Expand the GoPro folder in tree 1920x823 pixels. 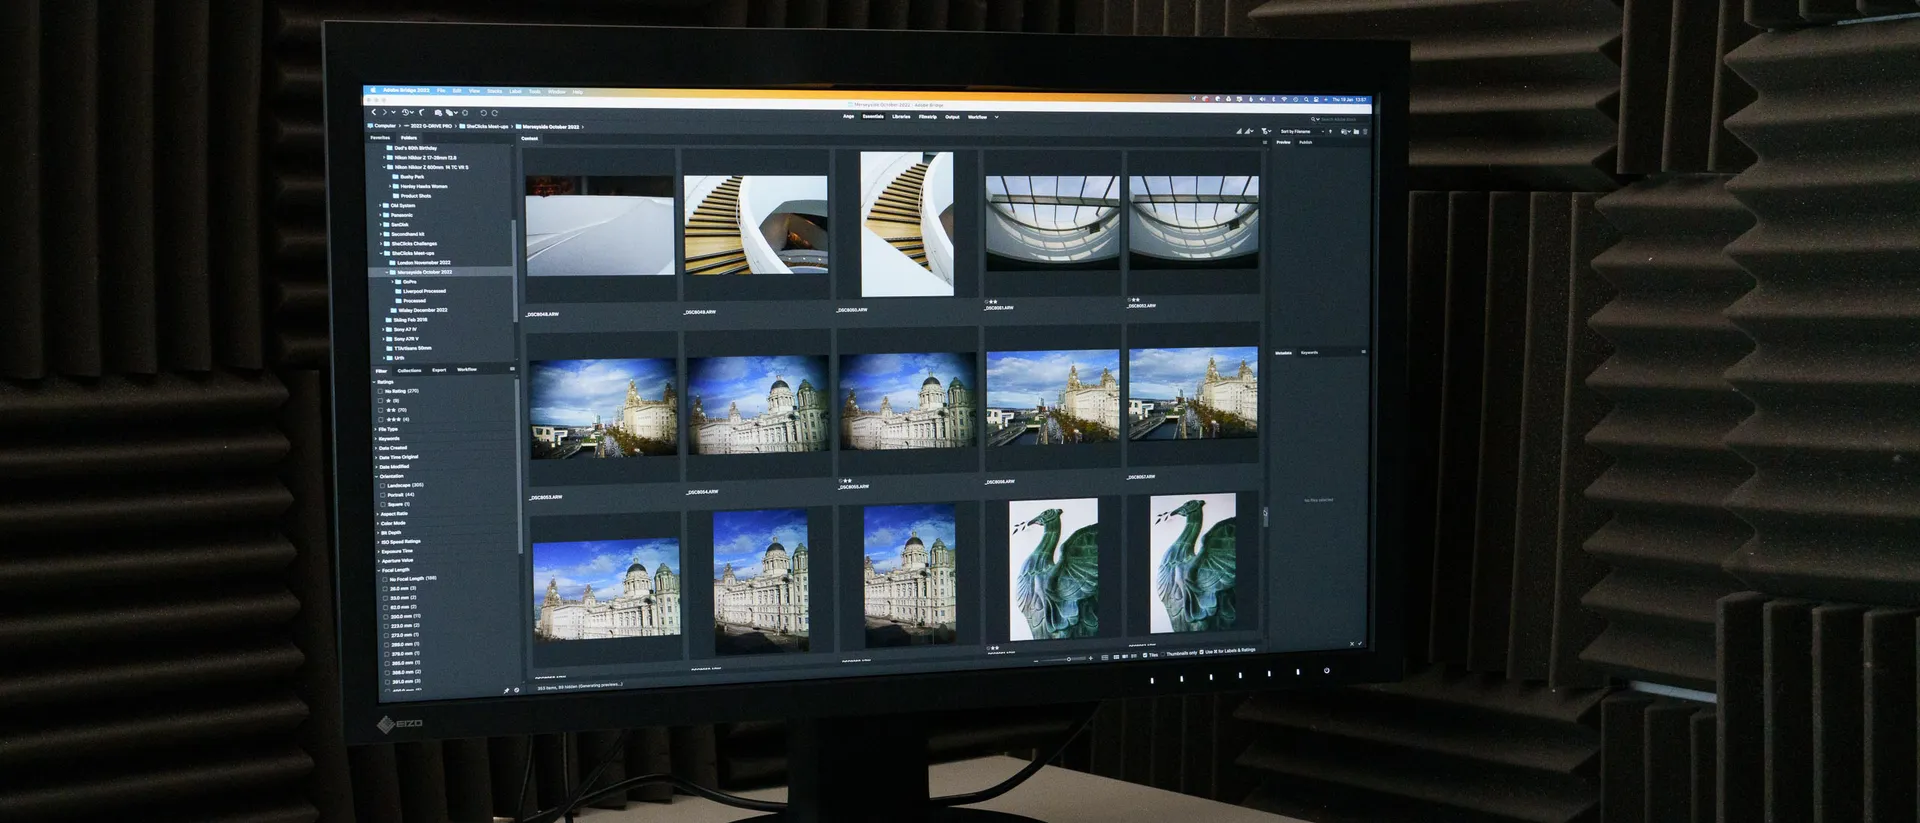(x=393, y=282)
